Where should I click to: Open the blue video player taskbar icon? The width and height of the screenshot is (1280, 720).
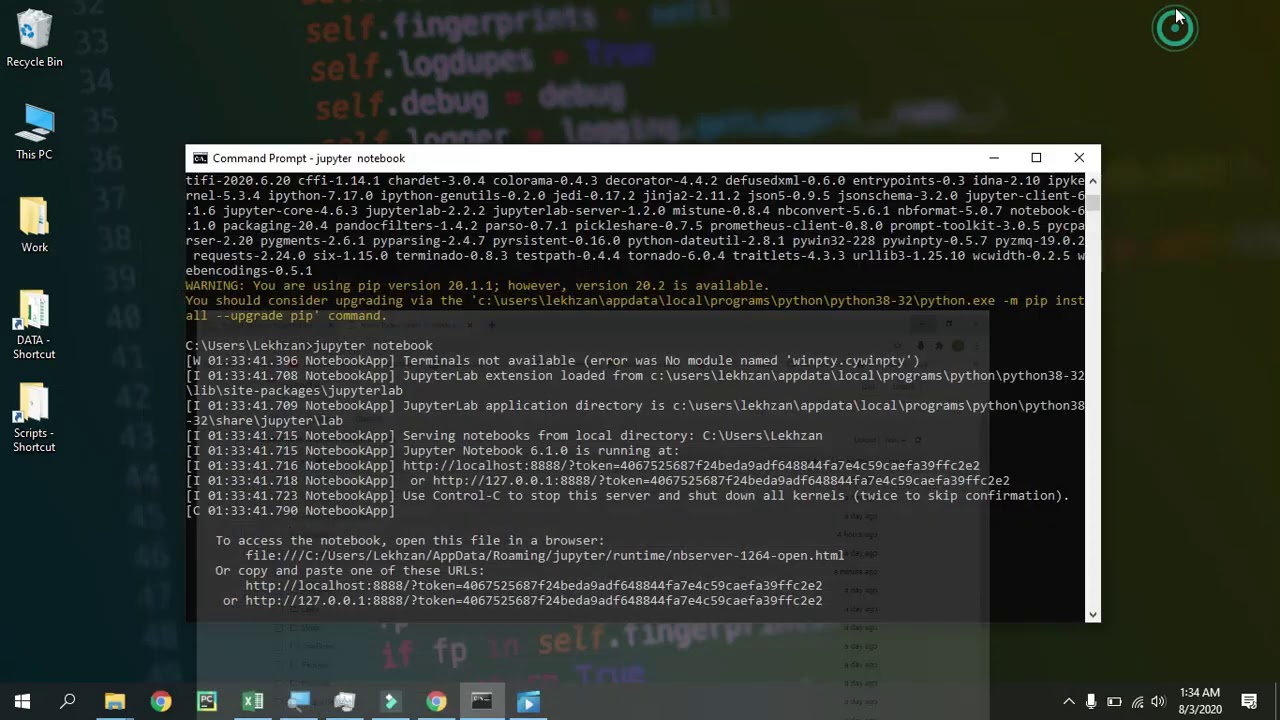point(528,702)
